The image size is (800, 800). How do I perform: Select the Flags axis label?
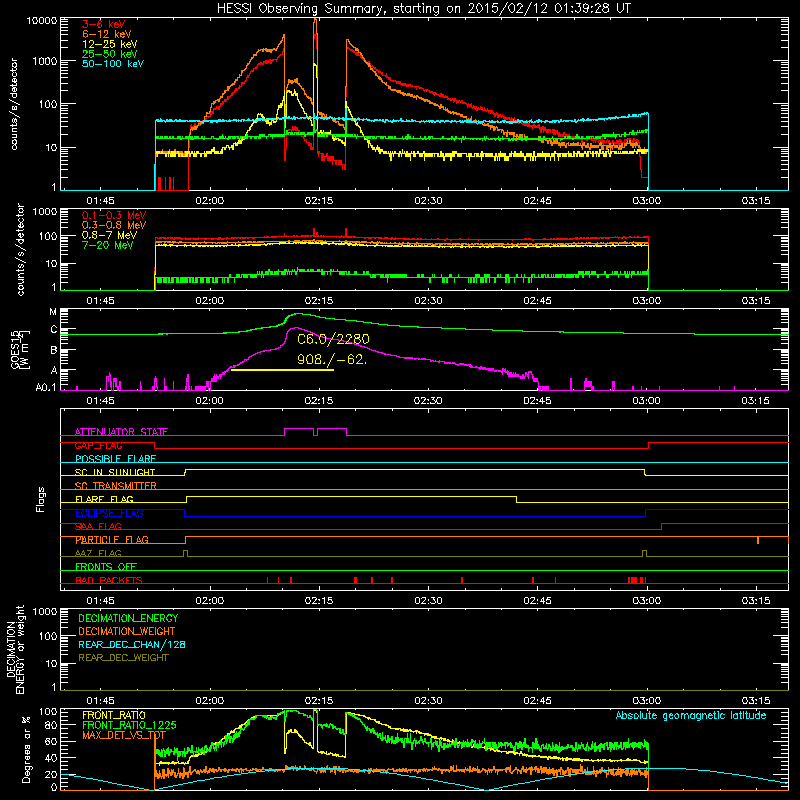pyautogui.click(x=41, y=499)
